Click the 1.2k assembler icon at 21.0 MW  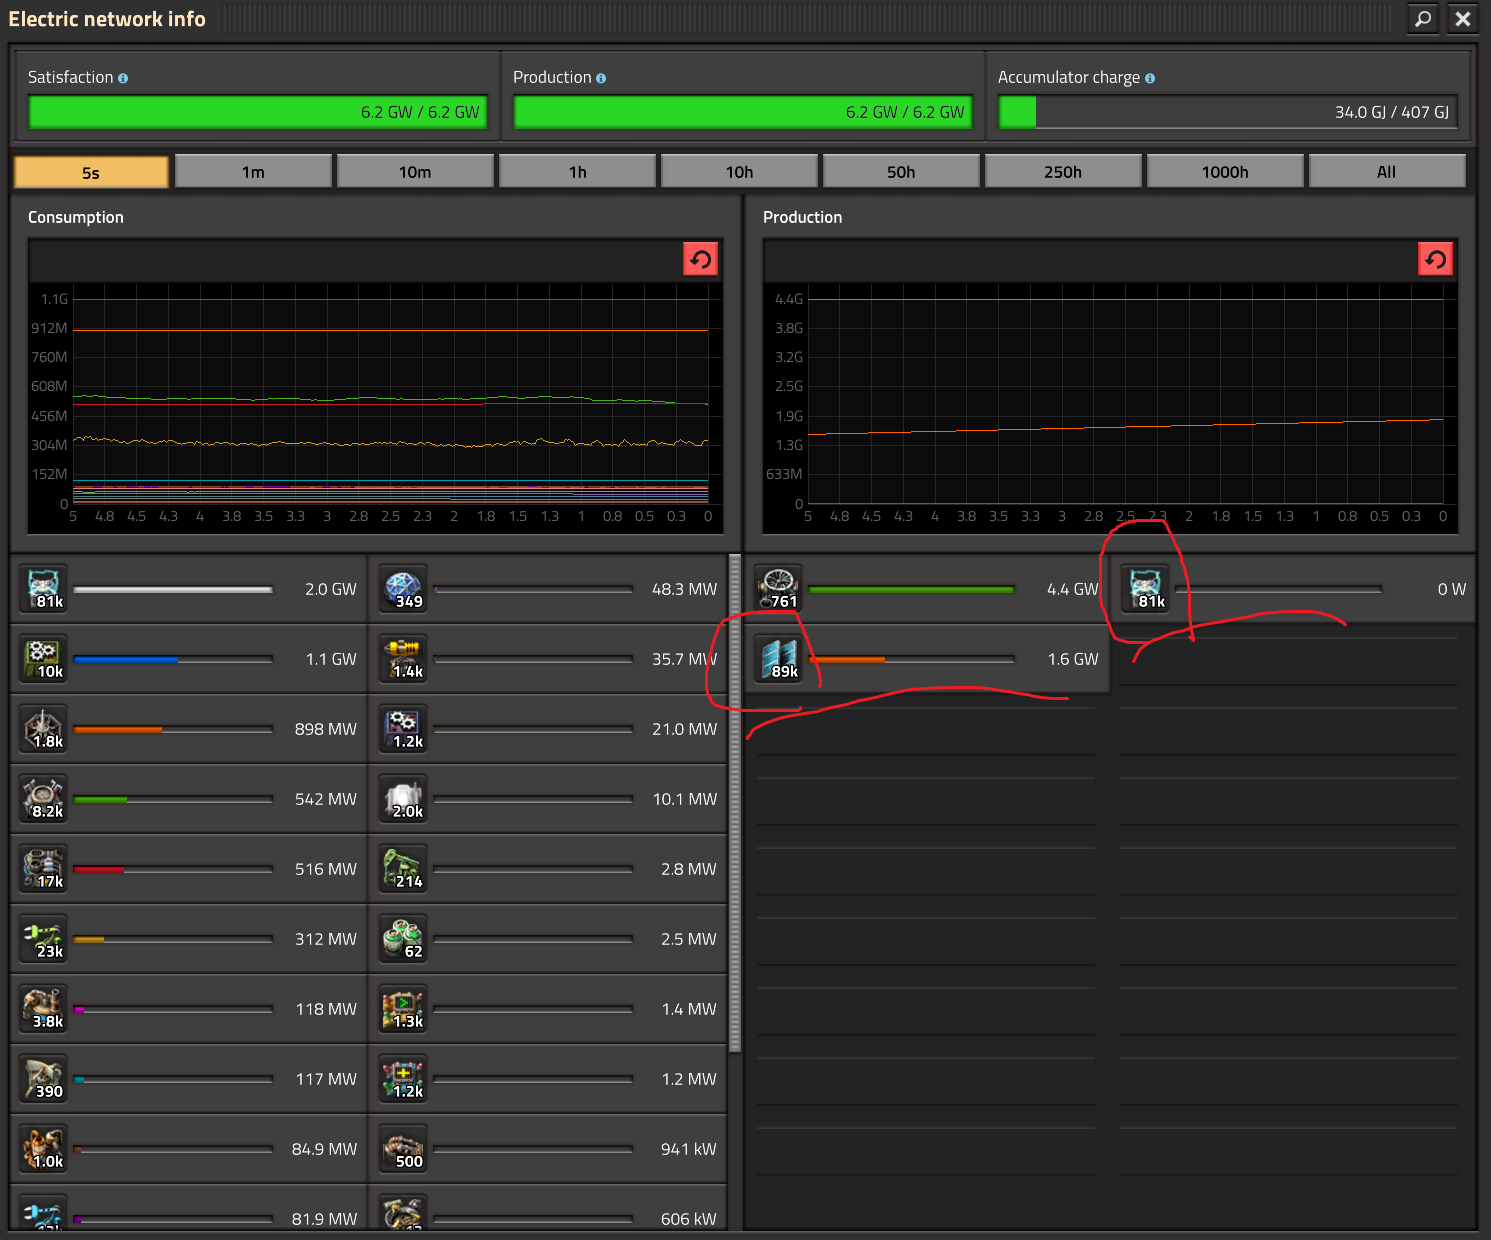(404, 729)
